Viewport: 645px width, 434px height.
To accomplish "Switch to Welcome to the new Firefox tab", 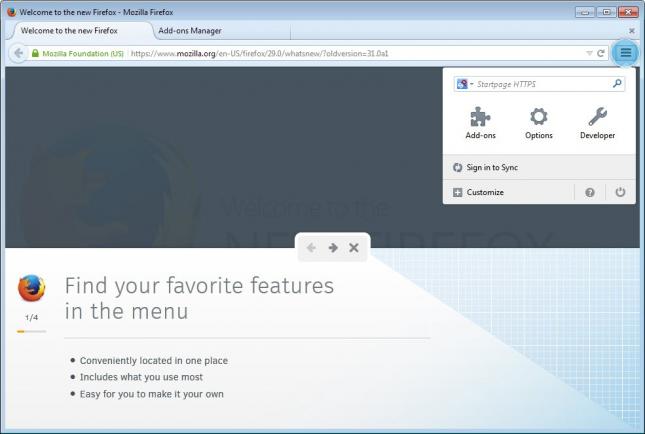I will coord(82,31).
